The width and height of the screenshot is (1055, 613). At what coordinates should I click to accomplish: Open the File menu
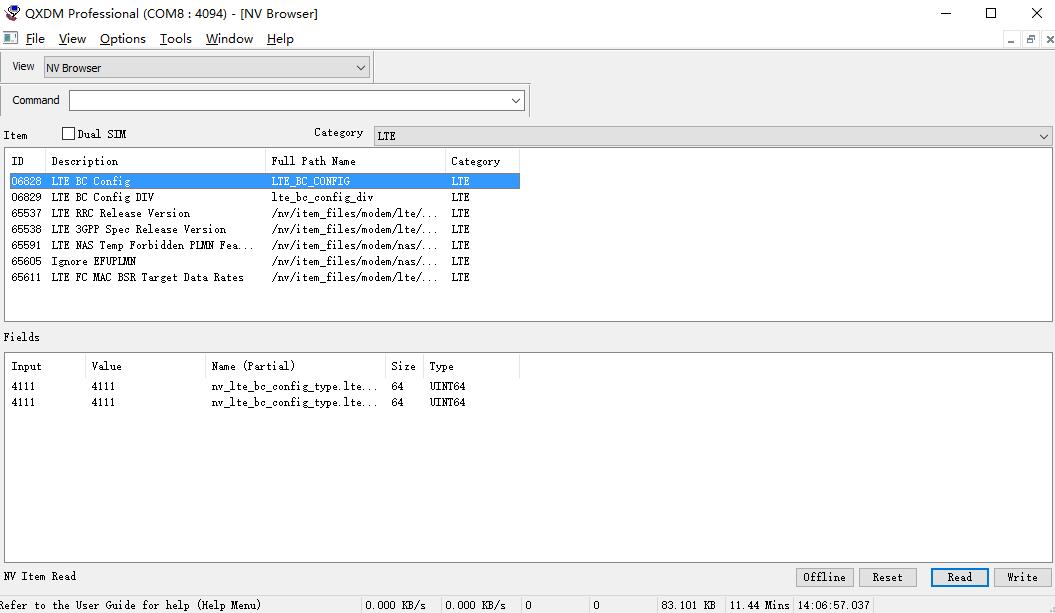(35, 39)
